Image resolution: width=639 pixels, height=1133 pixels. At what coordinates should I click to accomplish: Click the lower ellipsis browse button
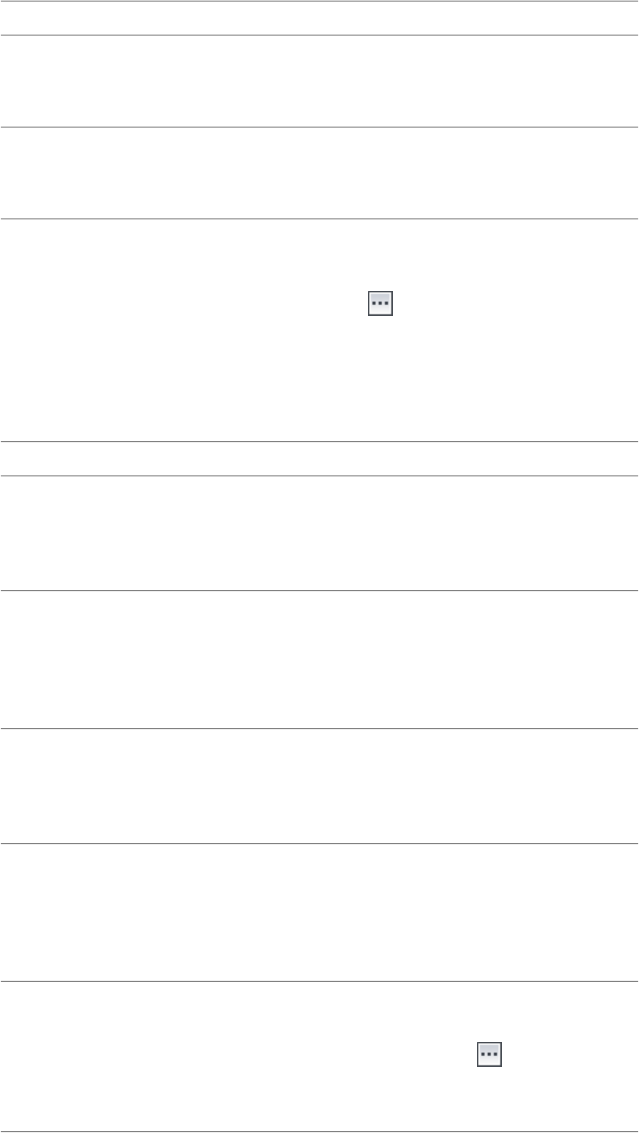tap(489, 1054)
